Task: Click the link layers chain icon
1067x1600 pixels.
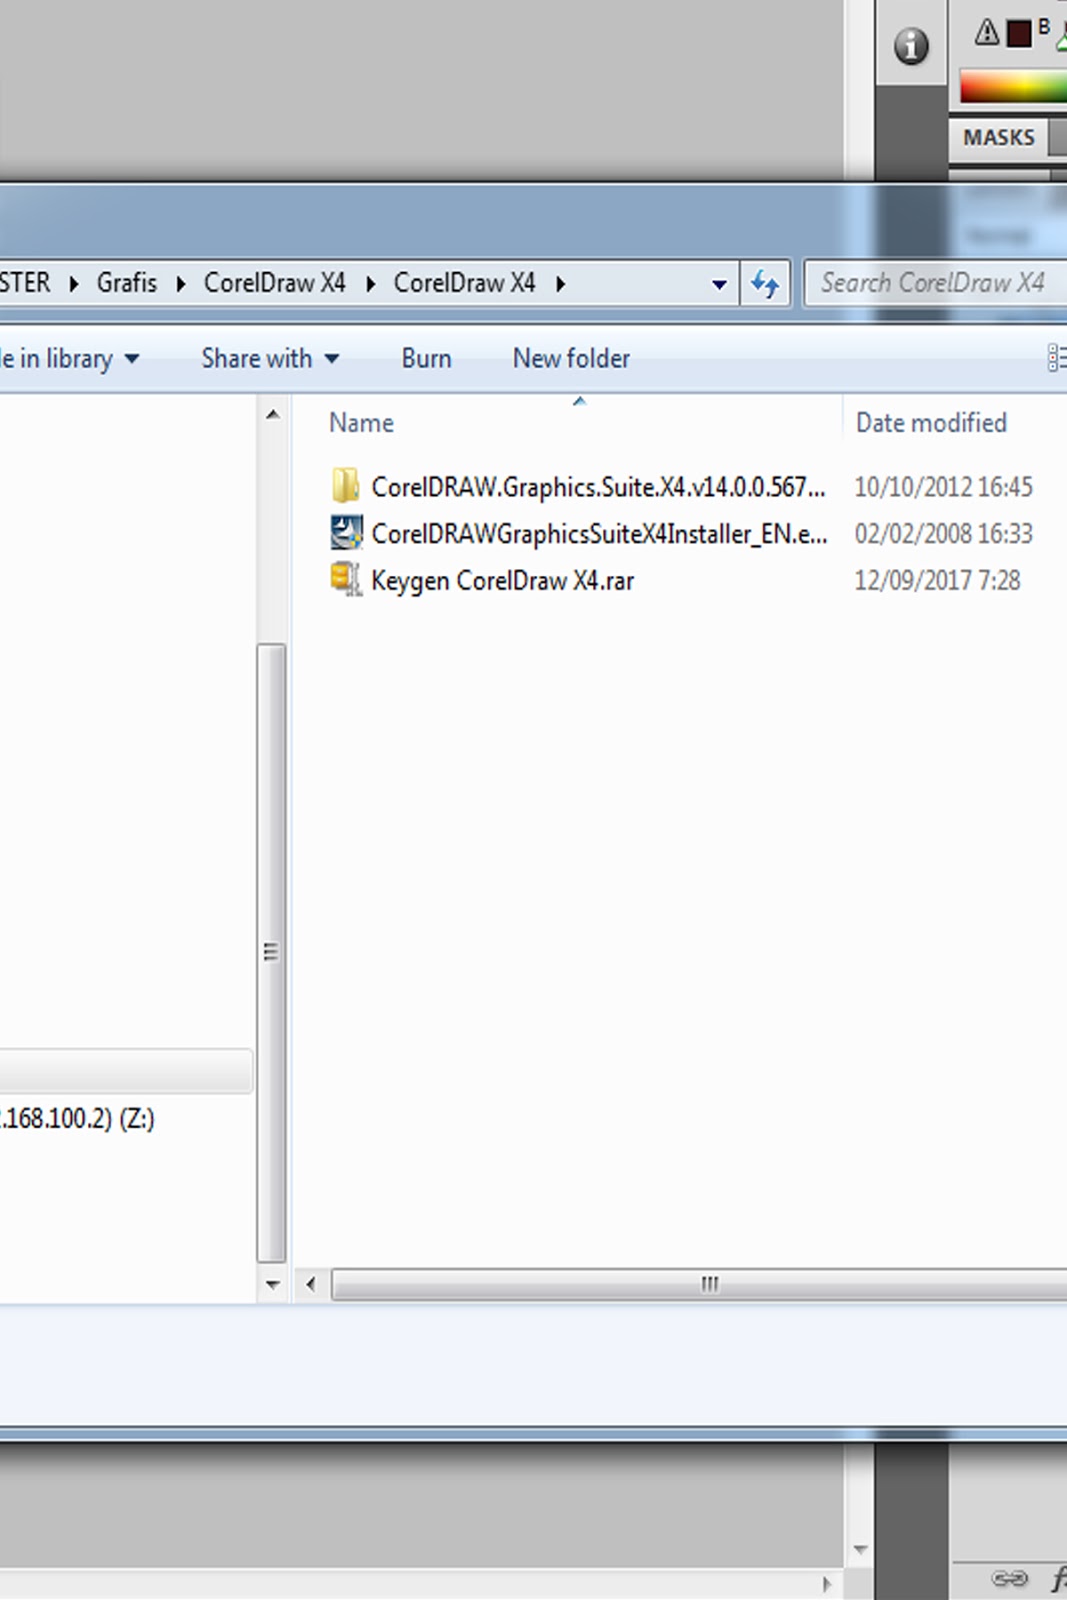Action: tap(1009, 1579)
